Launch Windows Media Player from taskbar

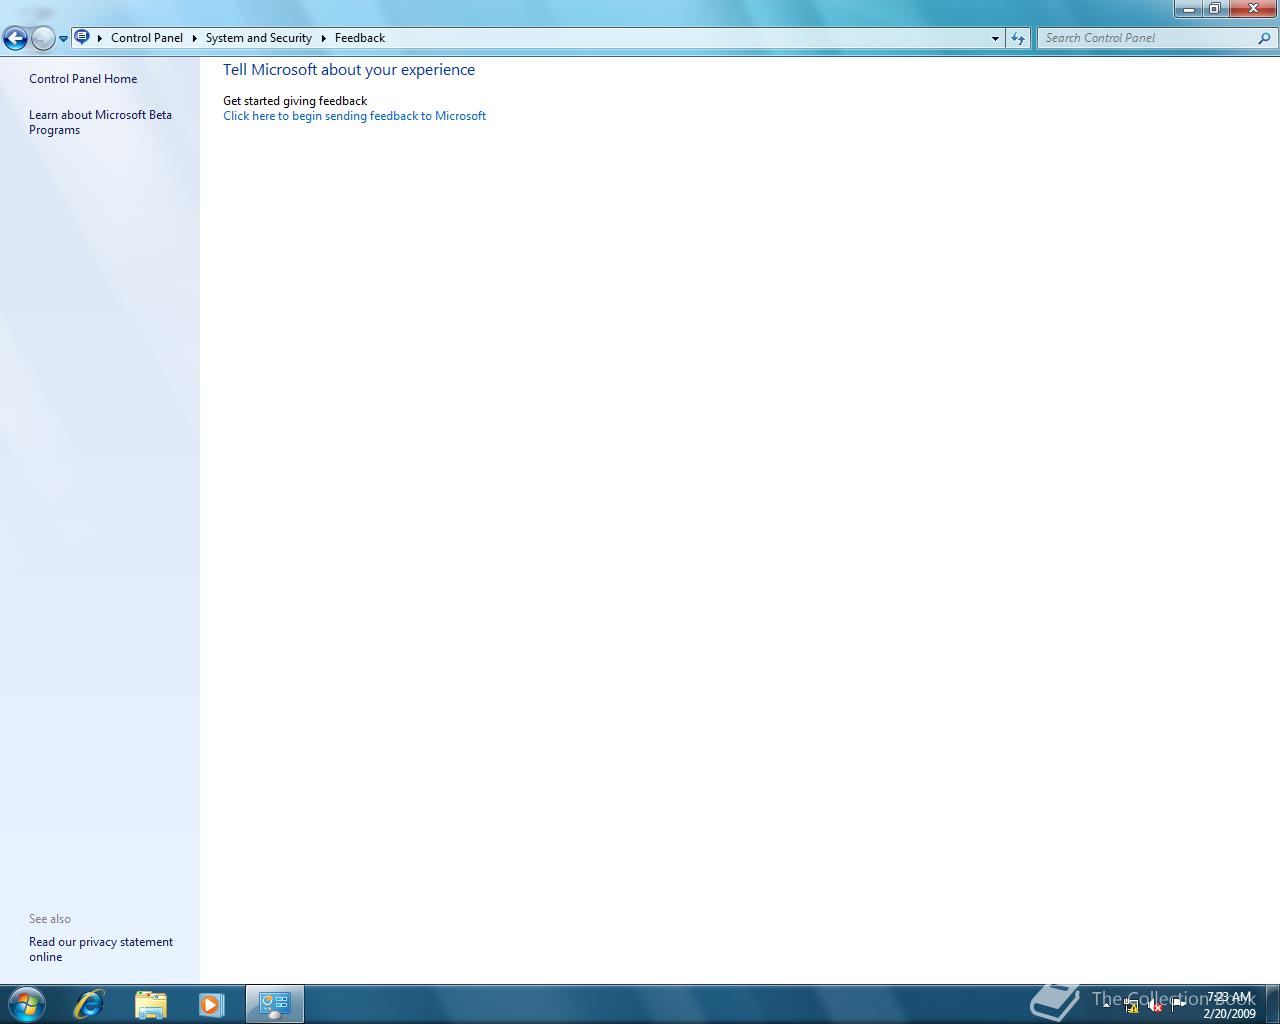point(211,1004)
